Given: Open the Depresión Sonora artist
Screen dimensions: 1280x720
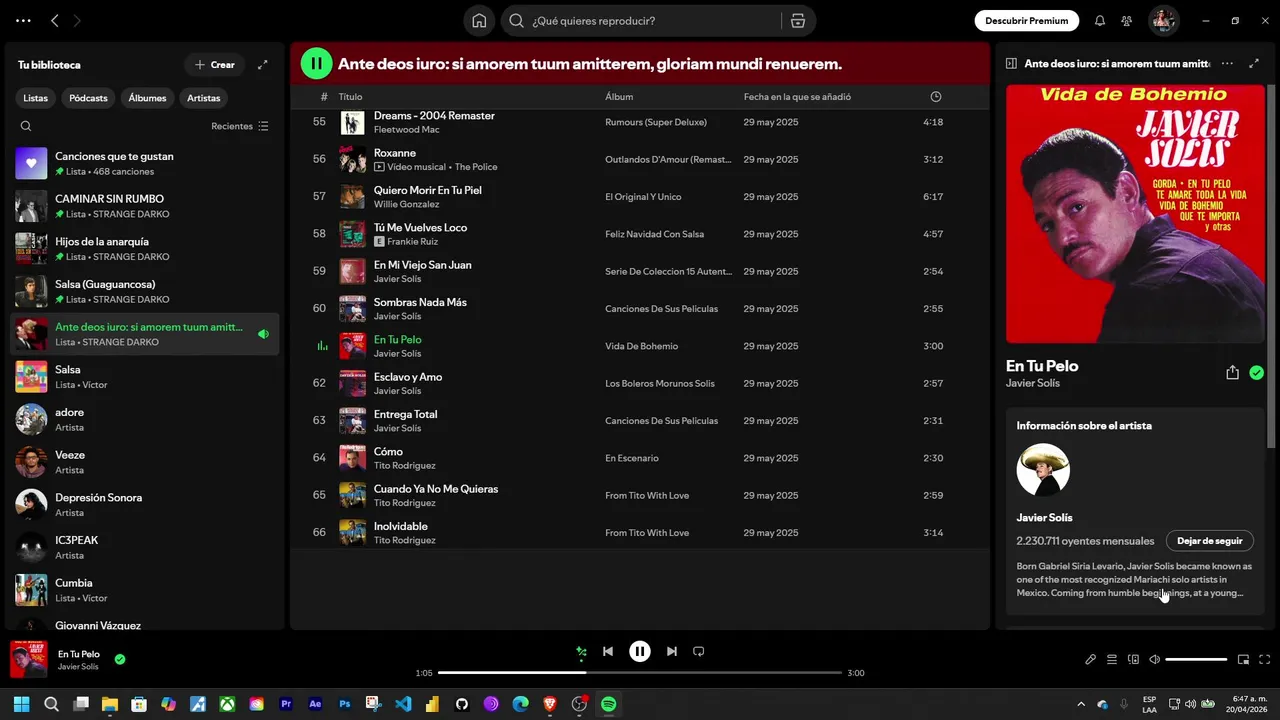Looking at the screenshot, I should coord(145,505).
